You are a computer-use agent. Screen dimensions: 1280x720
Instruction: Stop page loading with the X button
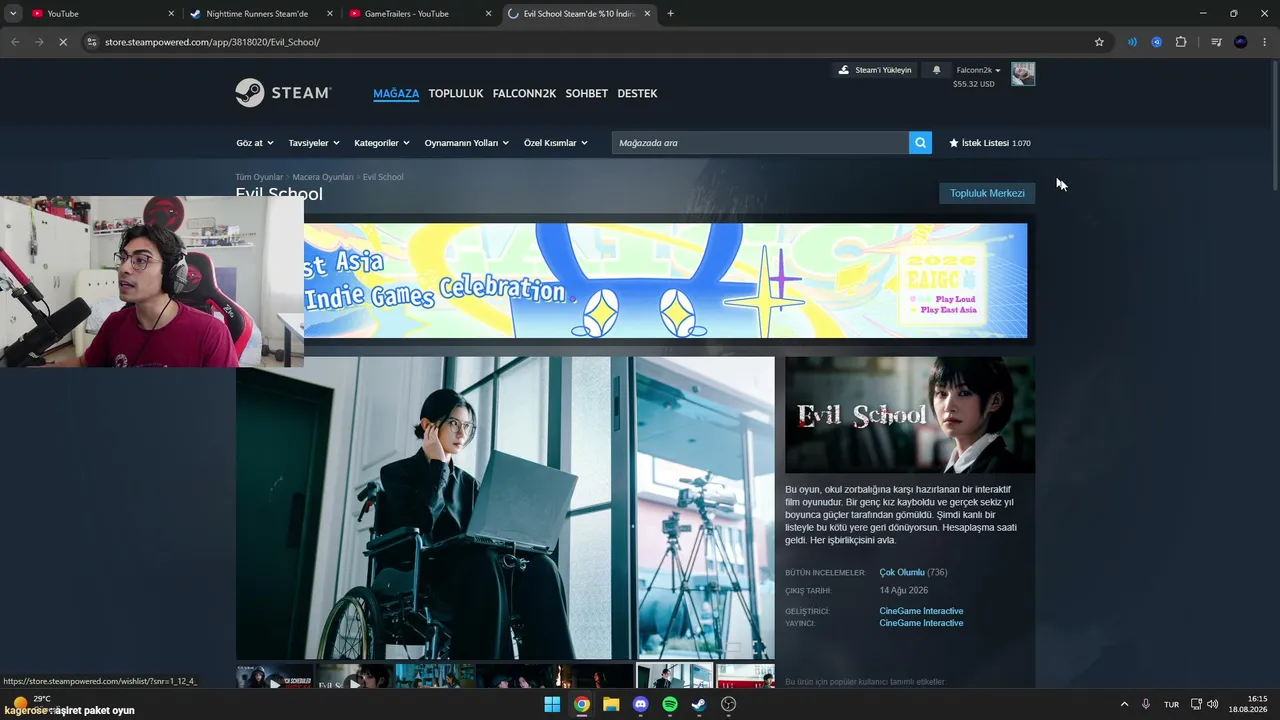[62, 42]
